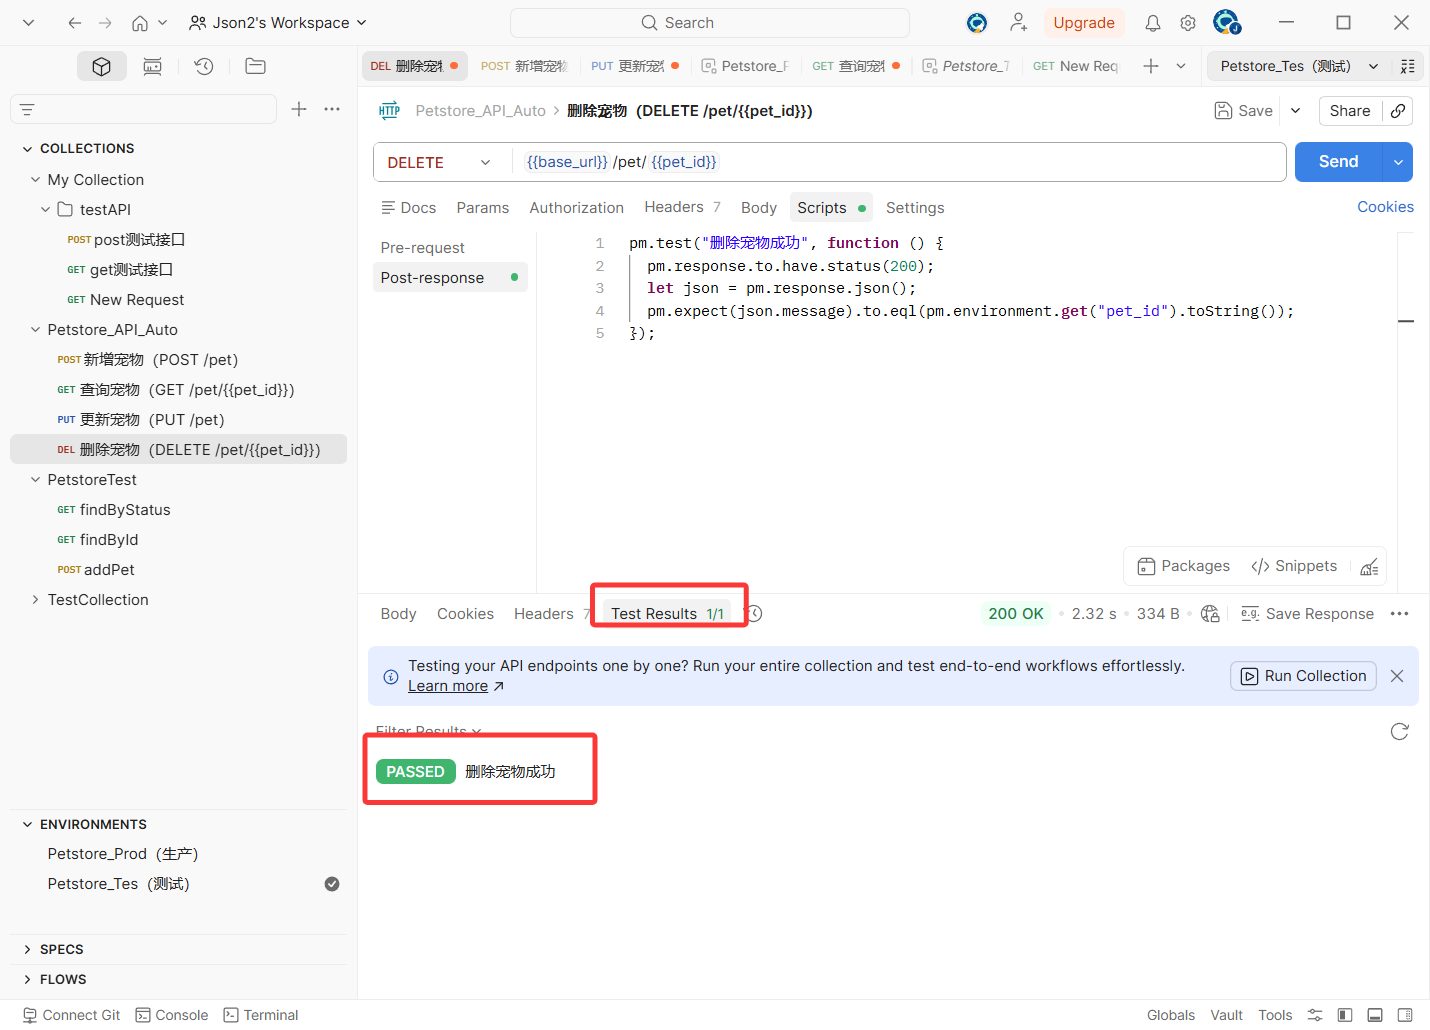Click the script cleanup broom icon

pyautogui.click(x=1369, y=567)
